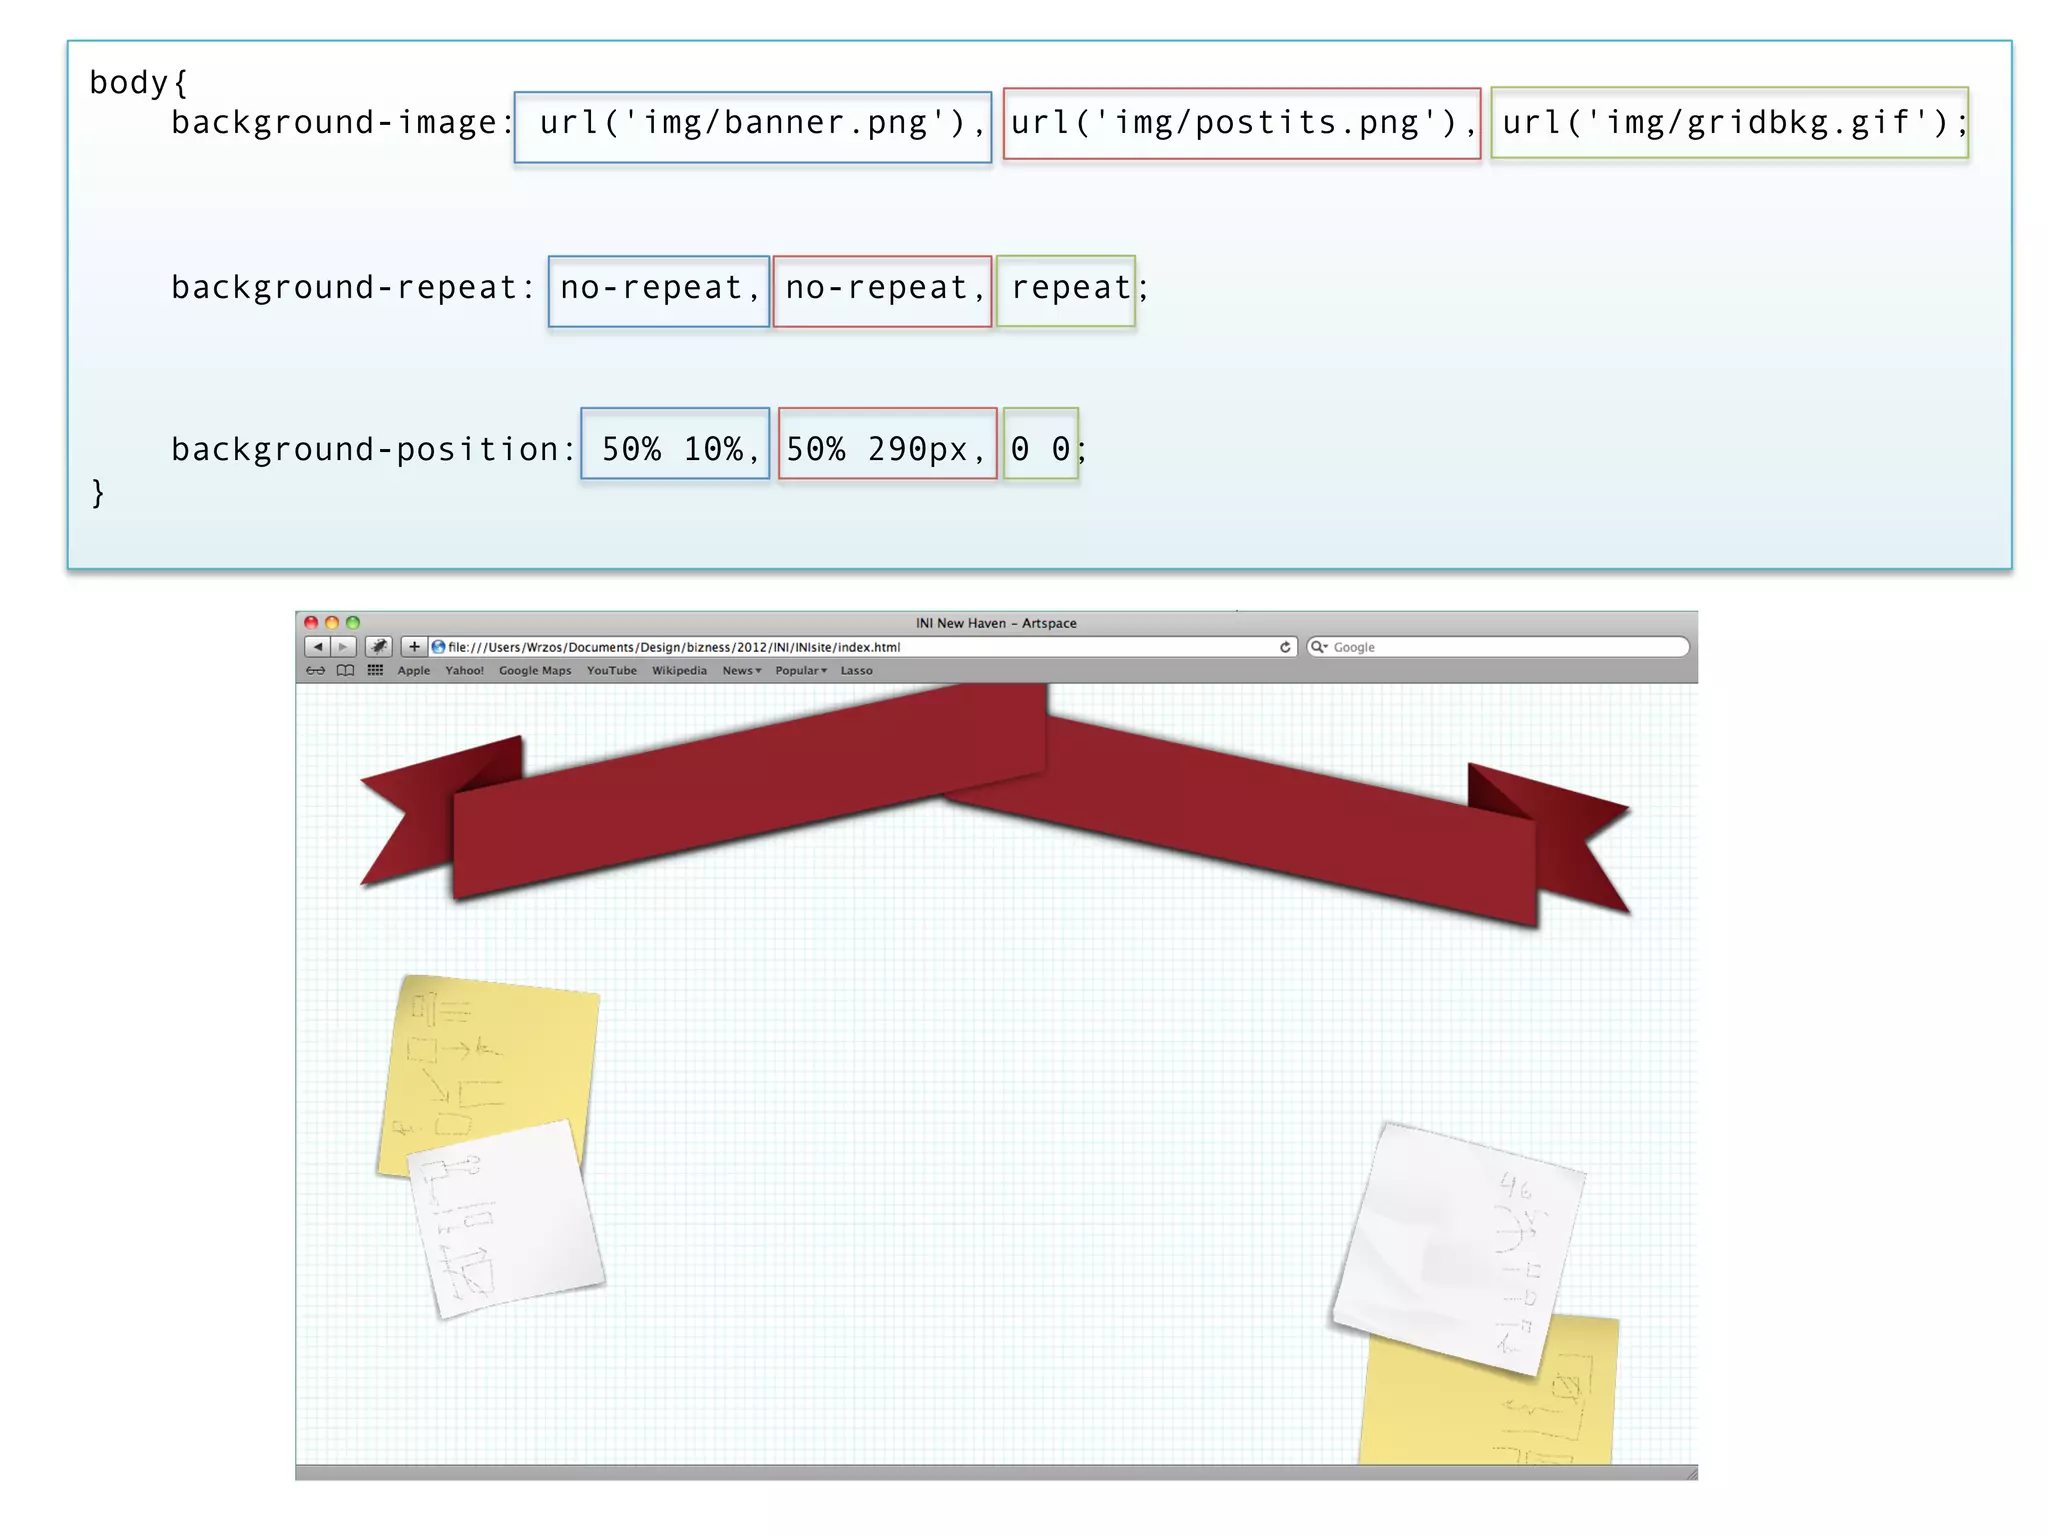
Task: Click the blue-boxed 'no-repeat' value
Action: pyautogui.click(x=651, y=288)
